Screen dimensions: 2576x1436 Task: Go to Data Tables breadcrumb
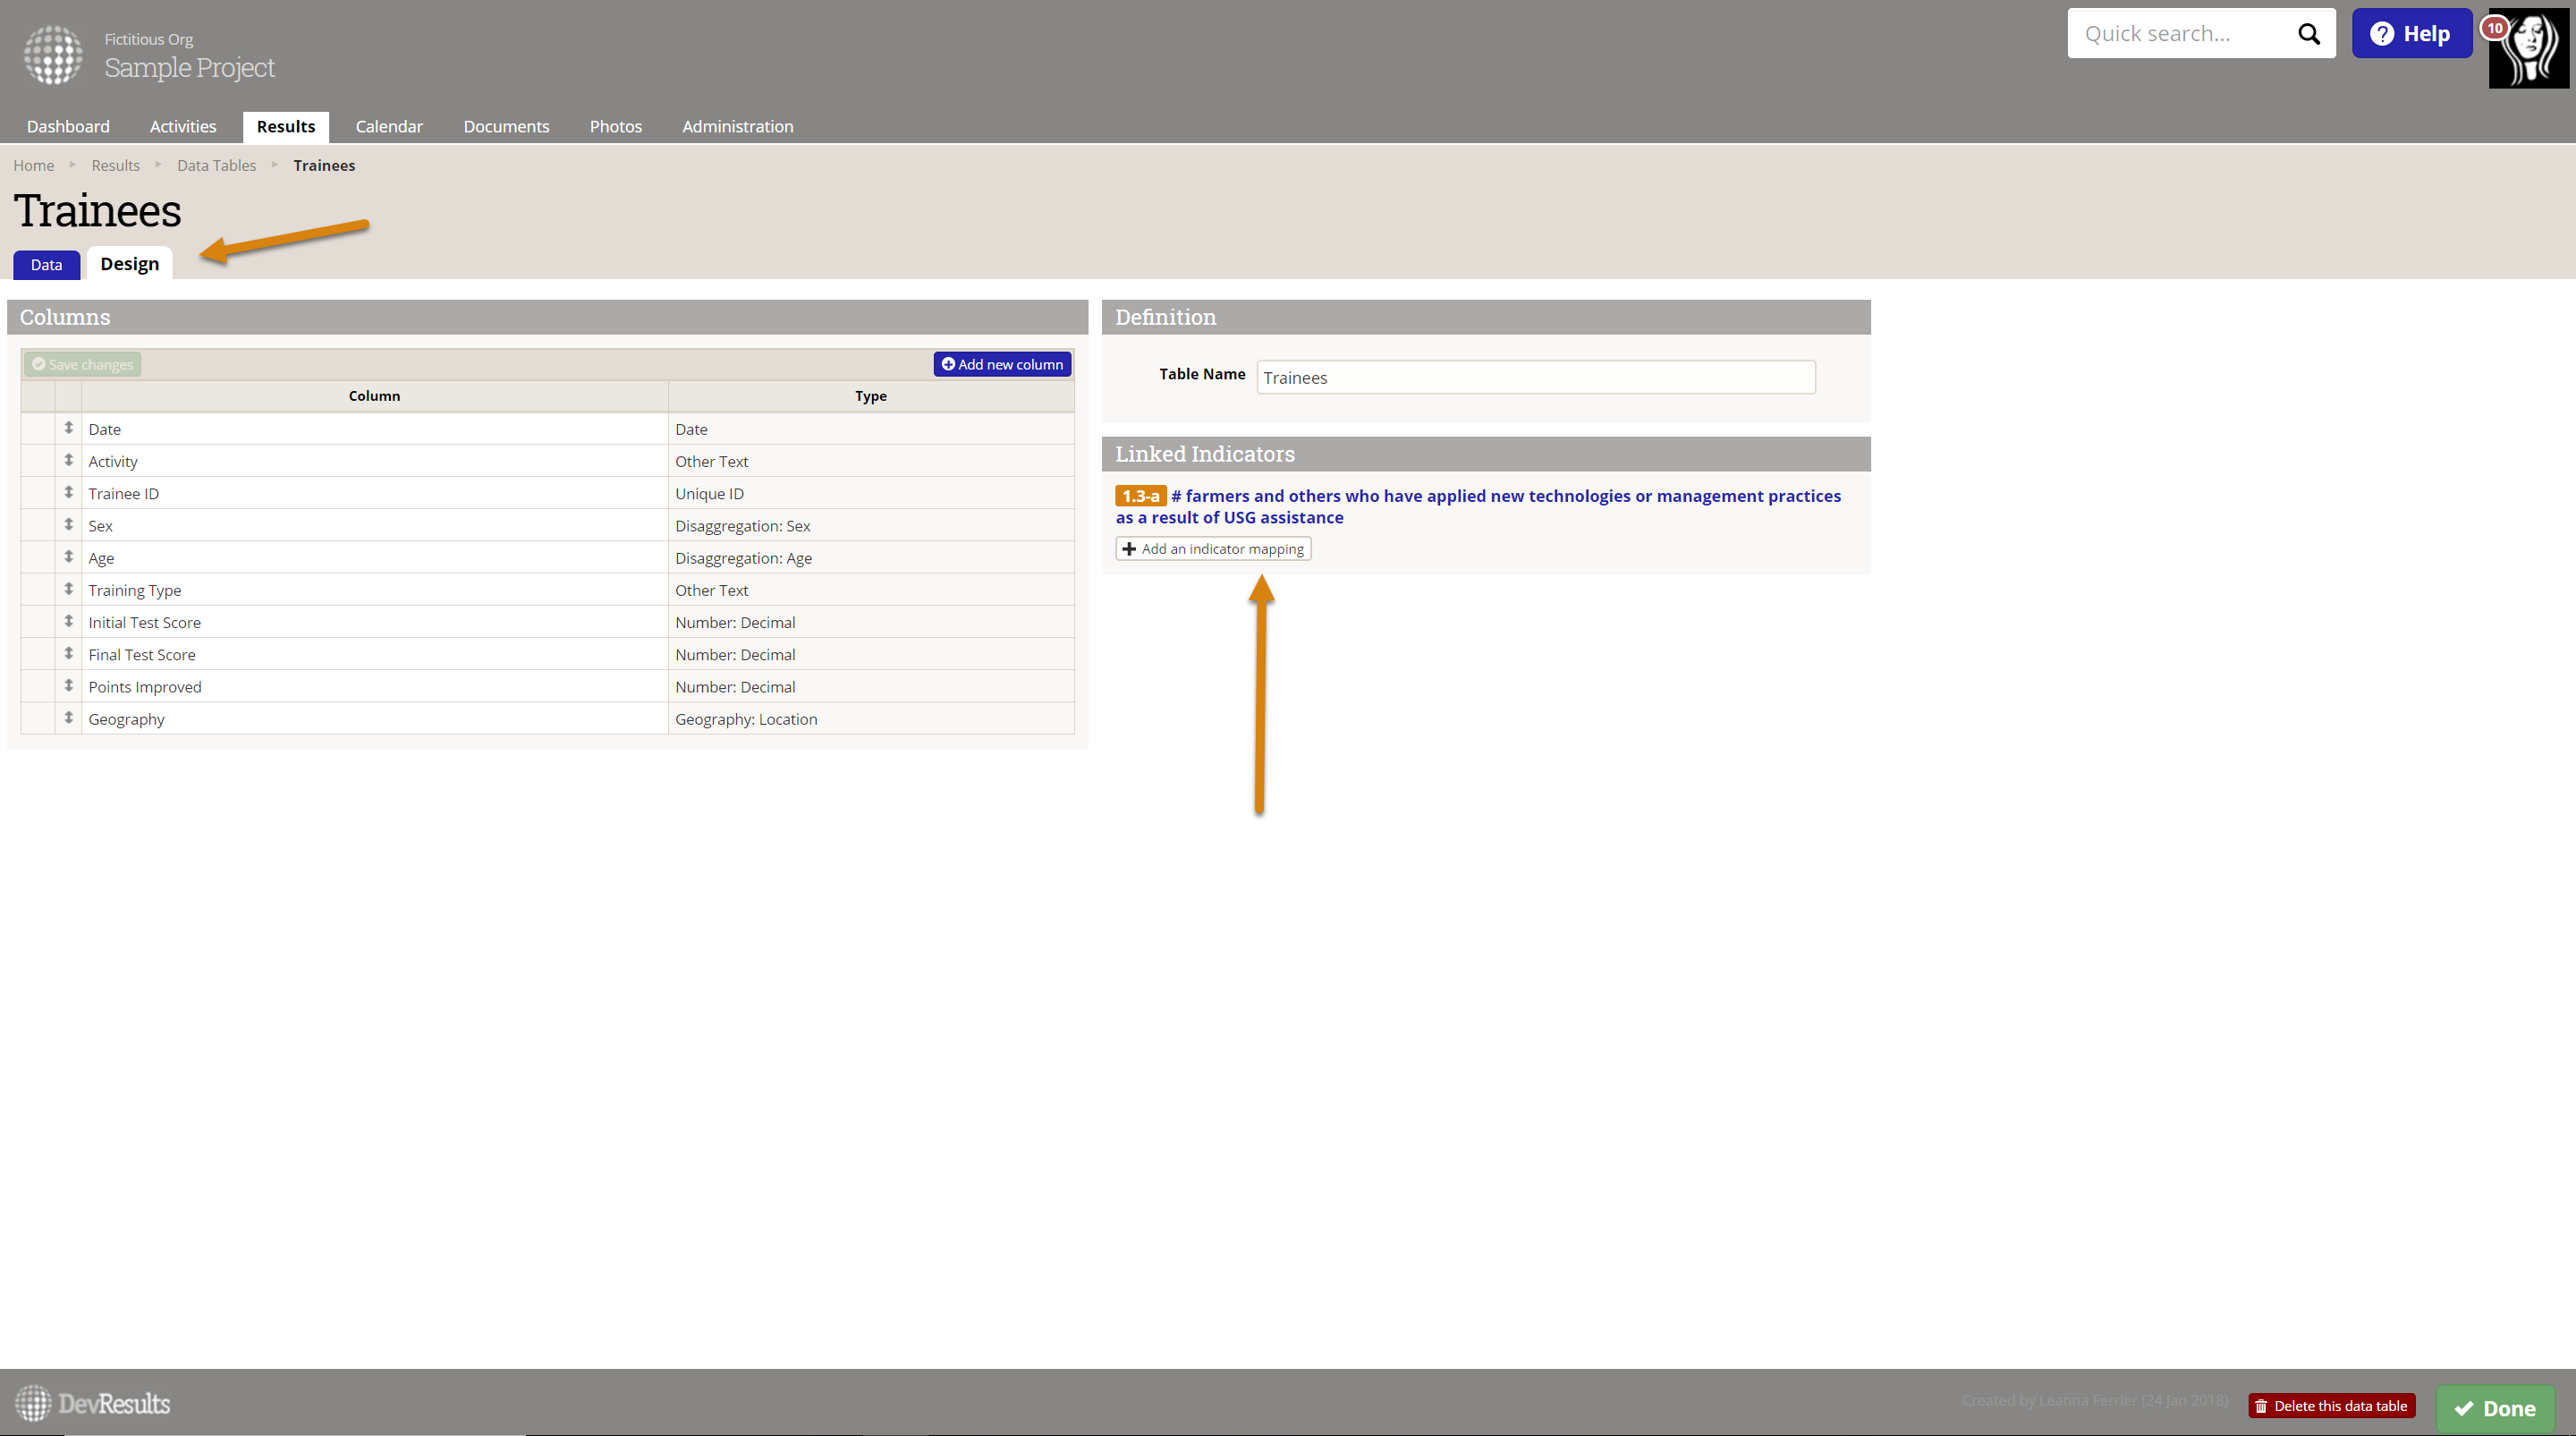click(x=216, y=166)
